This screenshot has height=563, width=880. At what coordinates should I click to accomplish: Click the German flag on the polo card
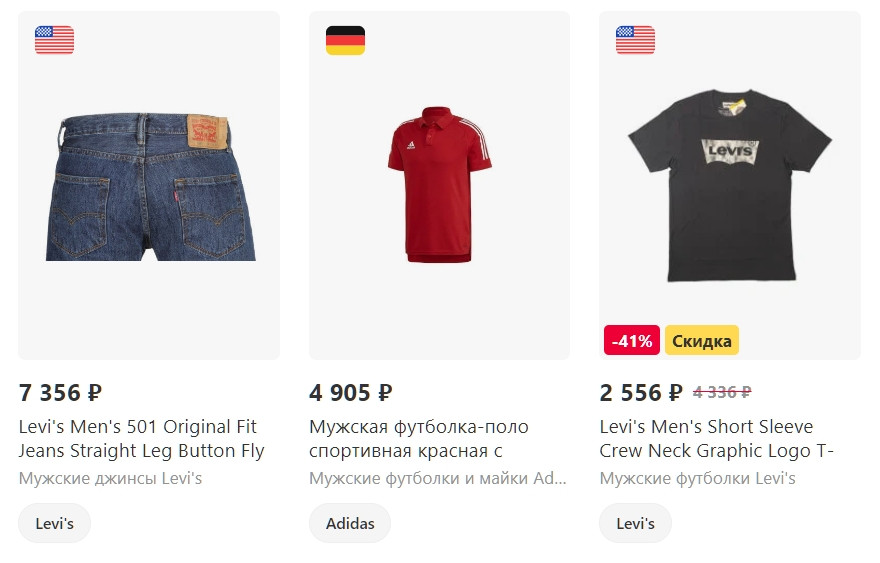(345, 40)
